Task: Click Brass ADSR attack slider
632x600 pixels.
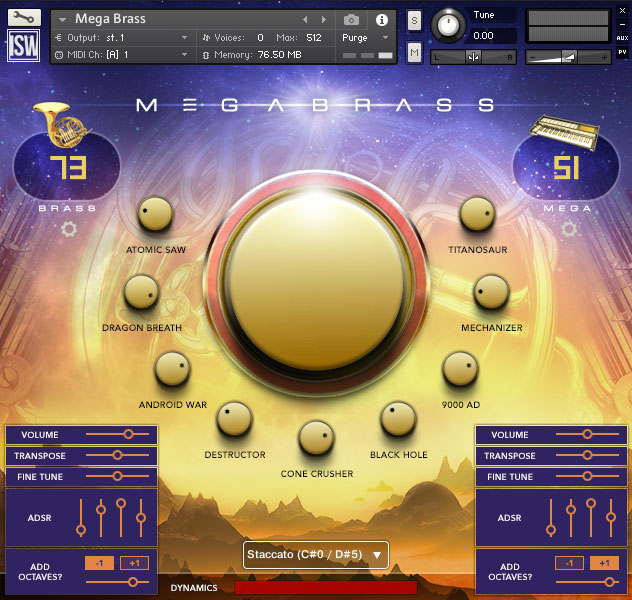Action: click(x=81, y=518)
